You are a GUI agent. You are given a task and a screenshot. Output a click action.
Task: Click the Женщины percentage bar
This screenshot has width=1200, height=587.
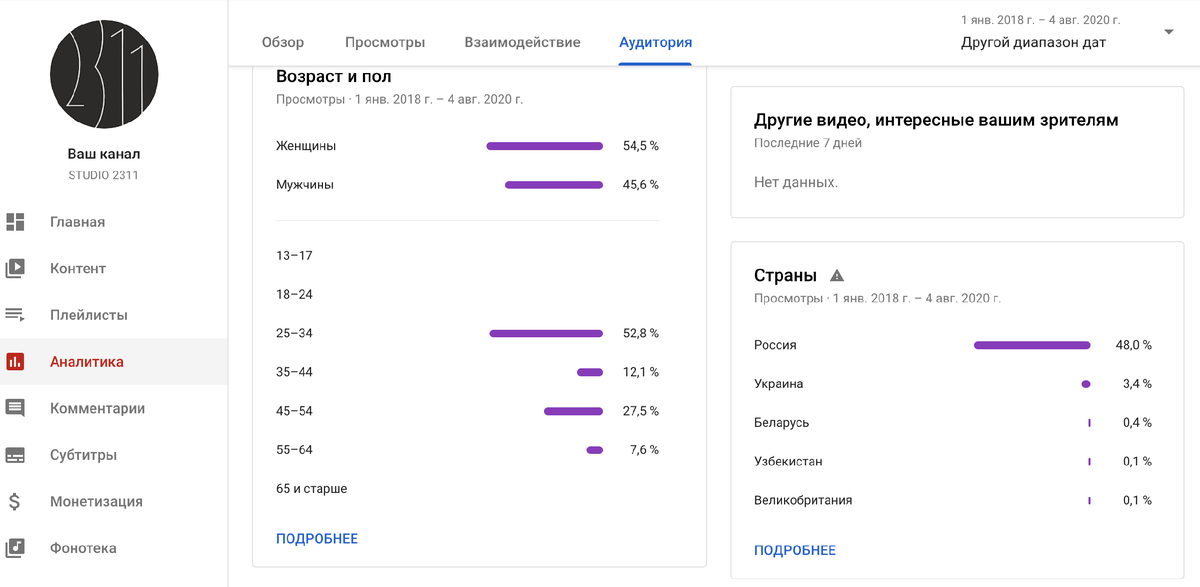[x=545, y=146]
